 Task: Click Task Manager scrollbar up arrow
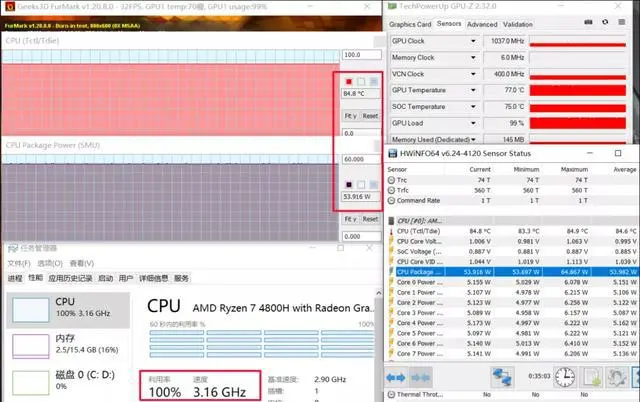tap(378, 293)
